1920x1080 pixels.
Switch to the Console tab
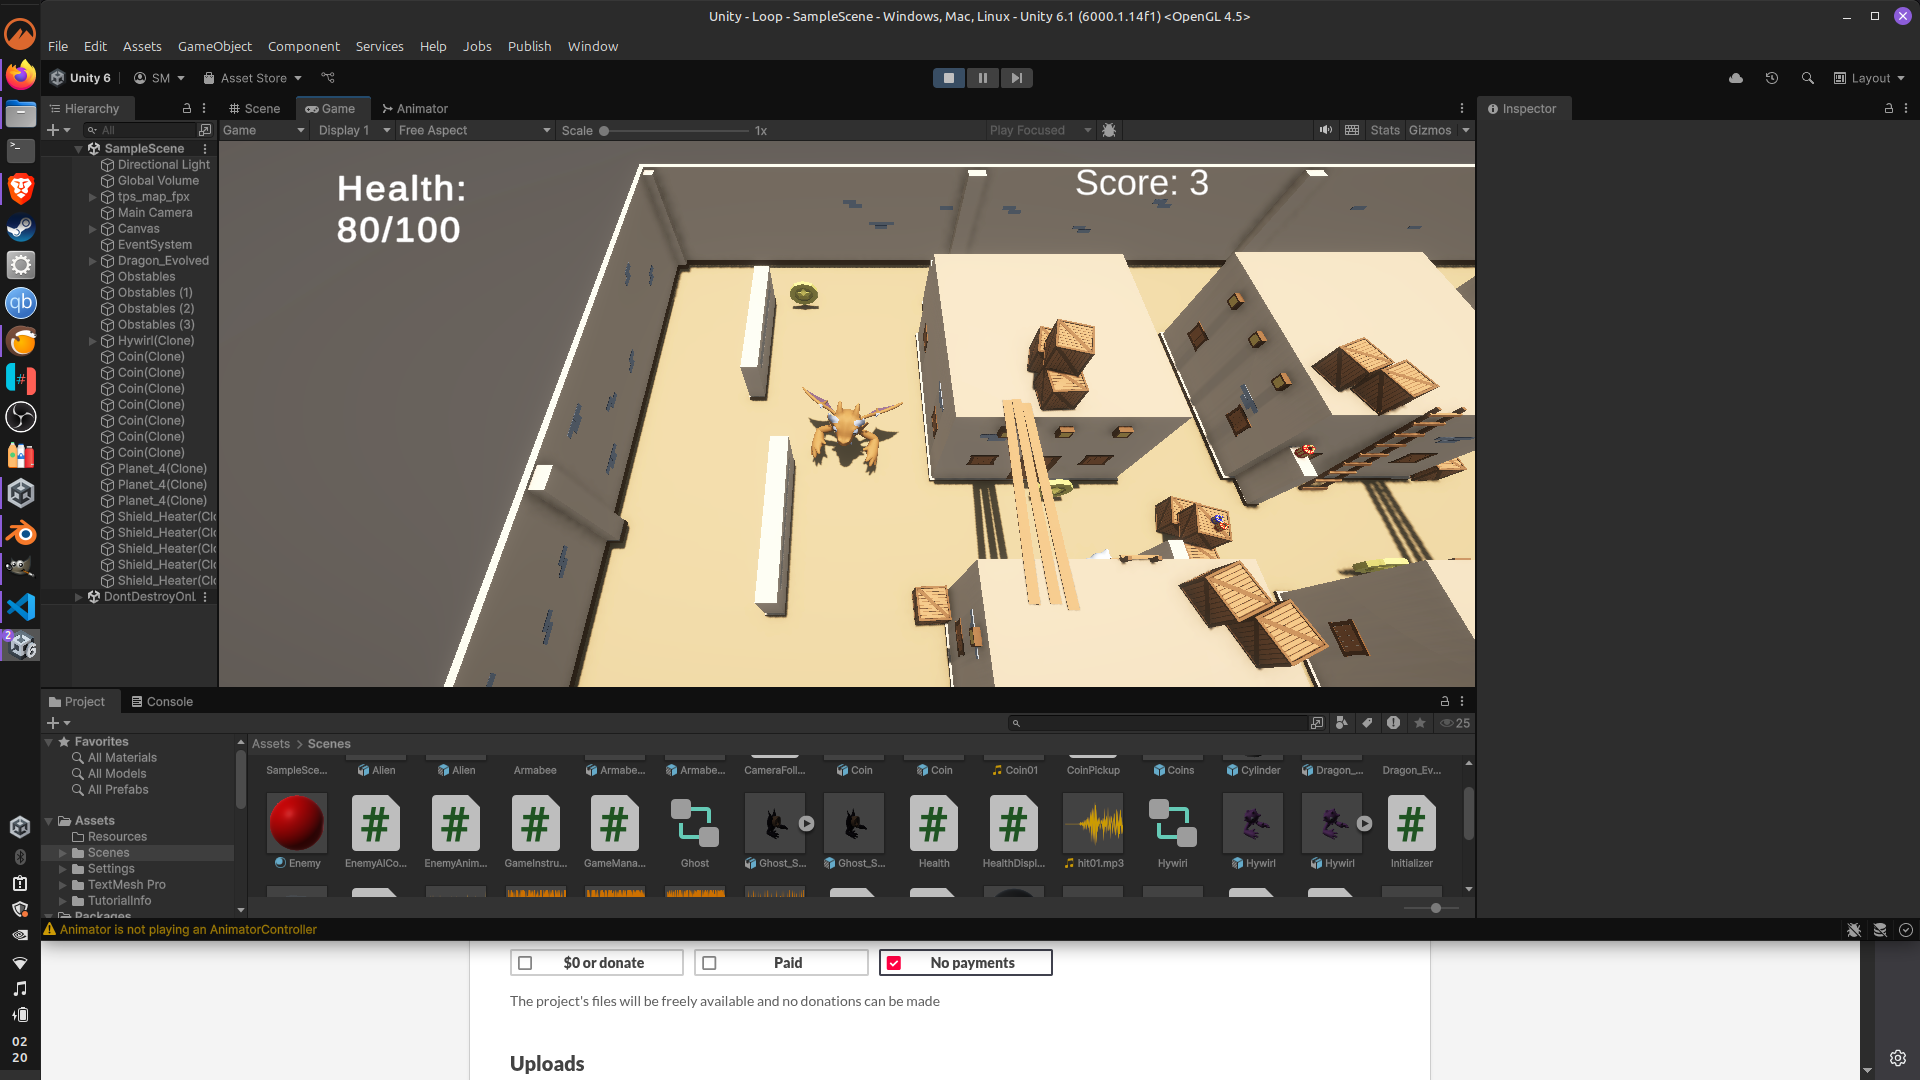(162, 701)
